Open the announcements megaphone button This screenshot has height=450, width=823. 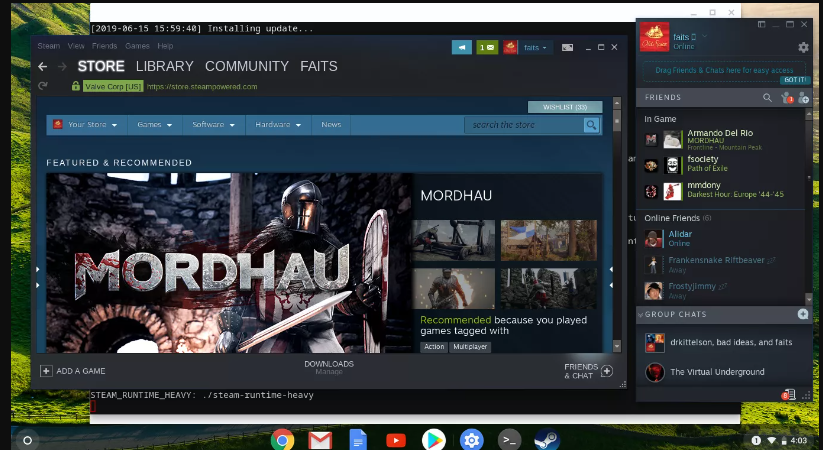click(x=462, y=47)
